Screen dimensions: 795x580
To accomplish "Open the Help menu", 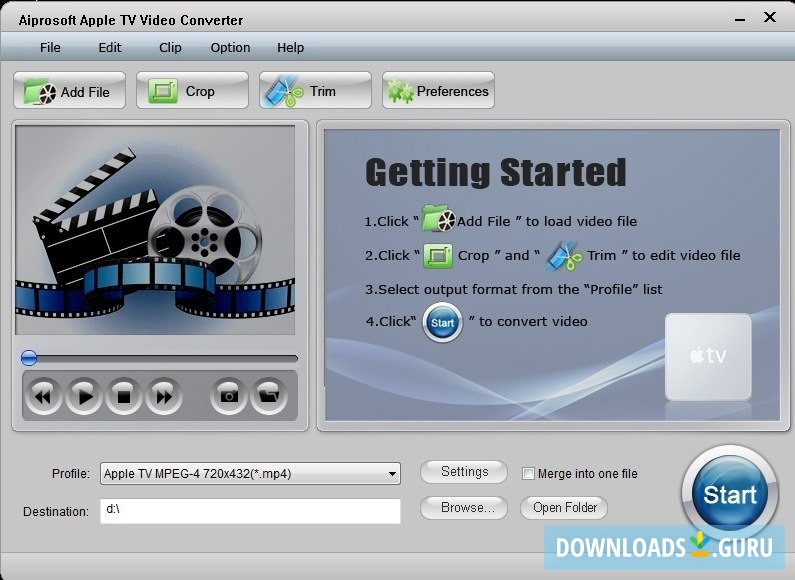I will [291, 48].
